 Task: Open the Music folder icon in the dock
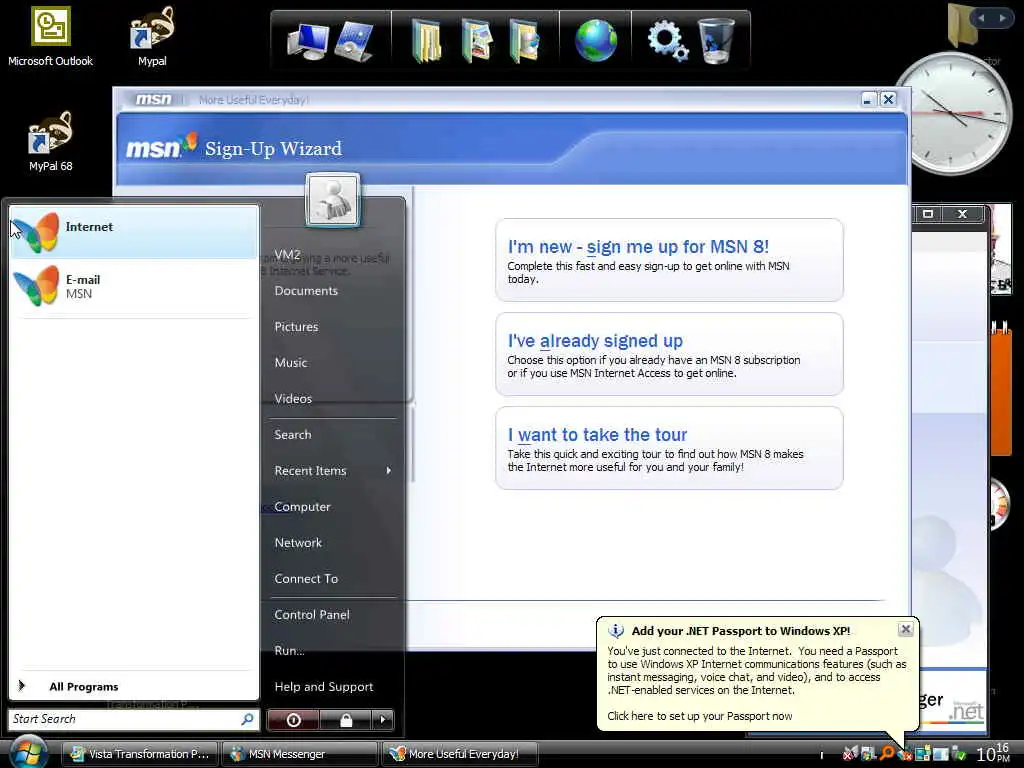pyautogui.click(x=524, y=40)
